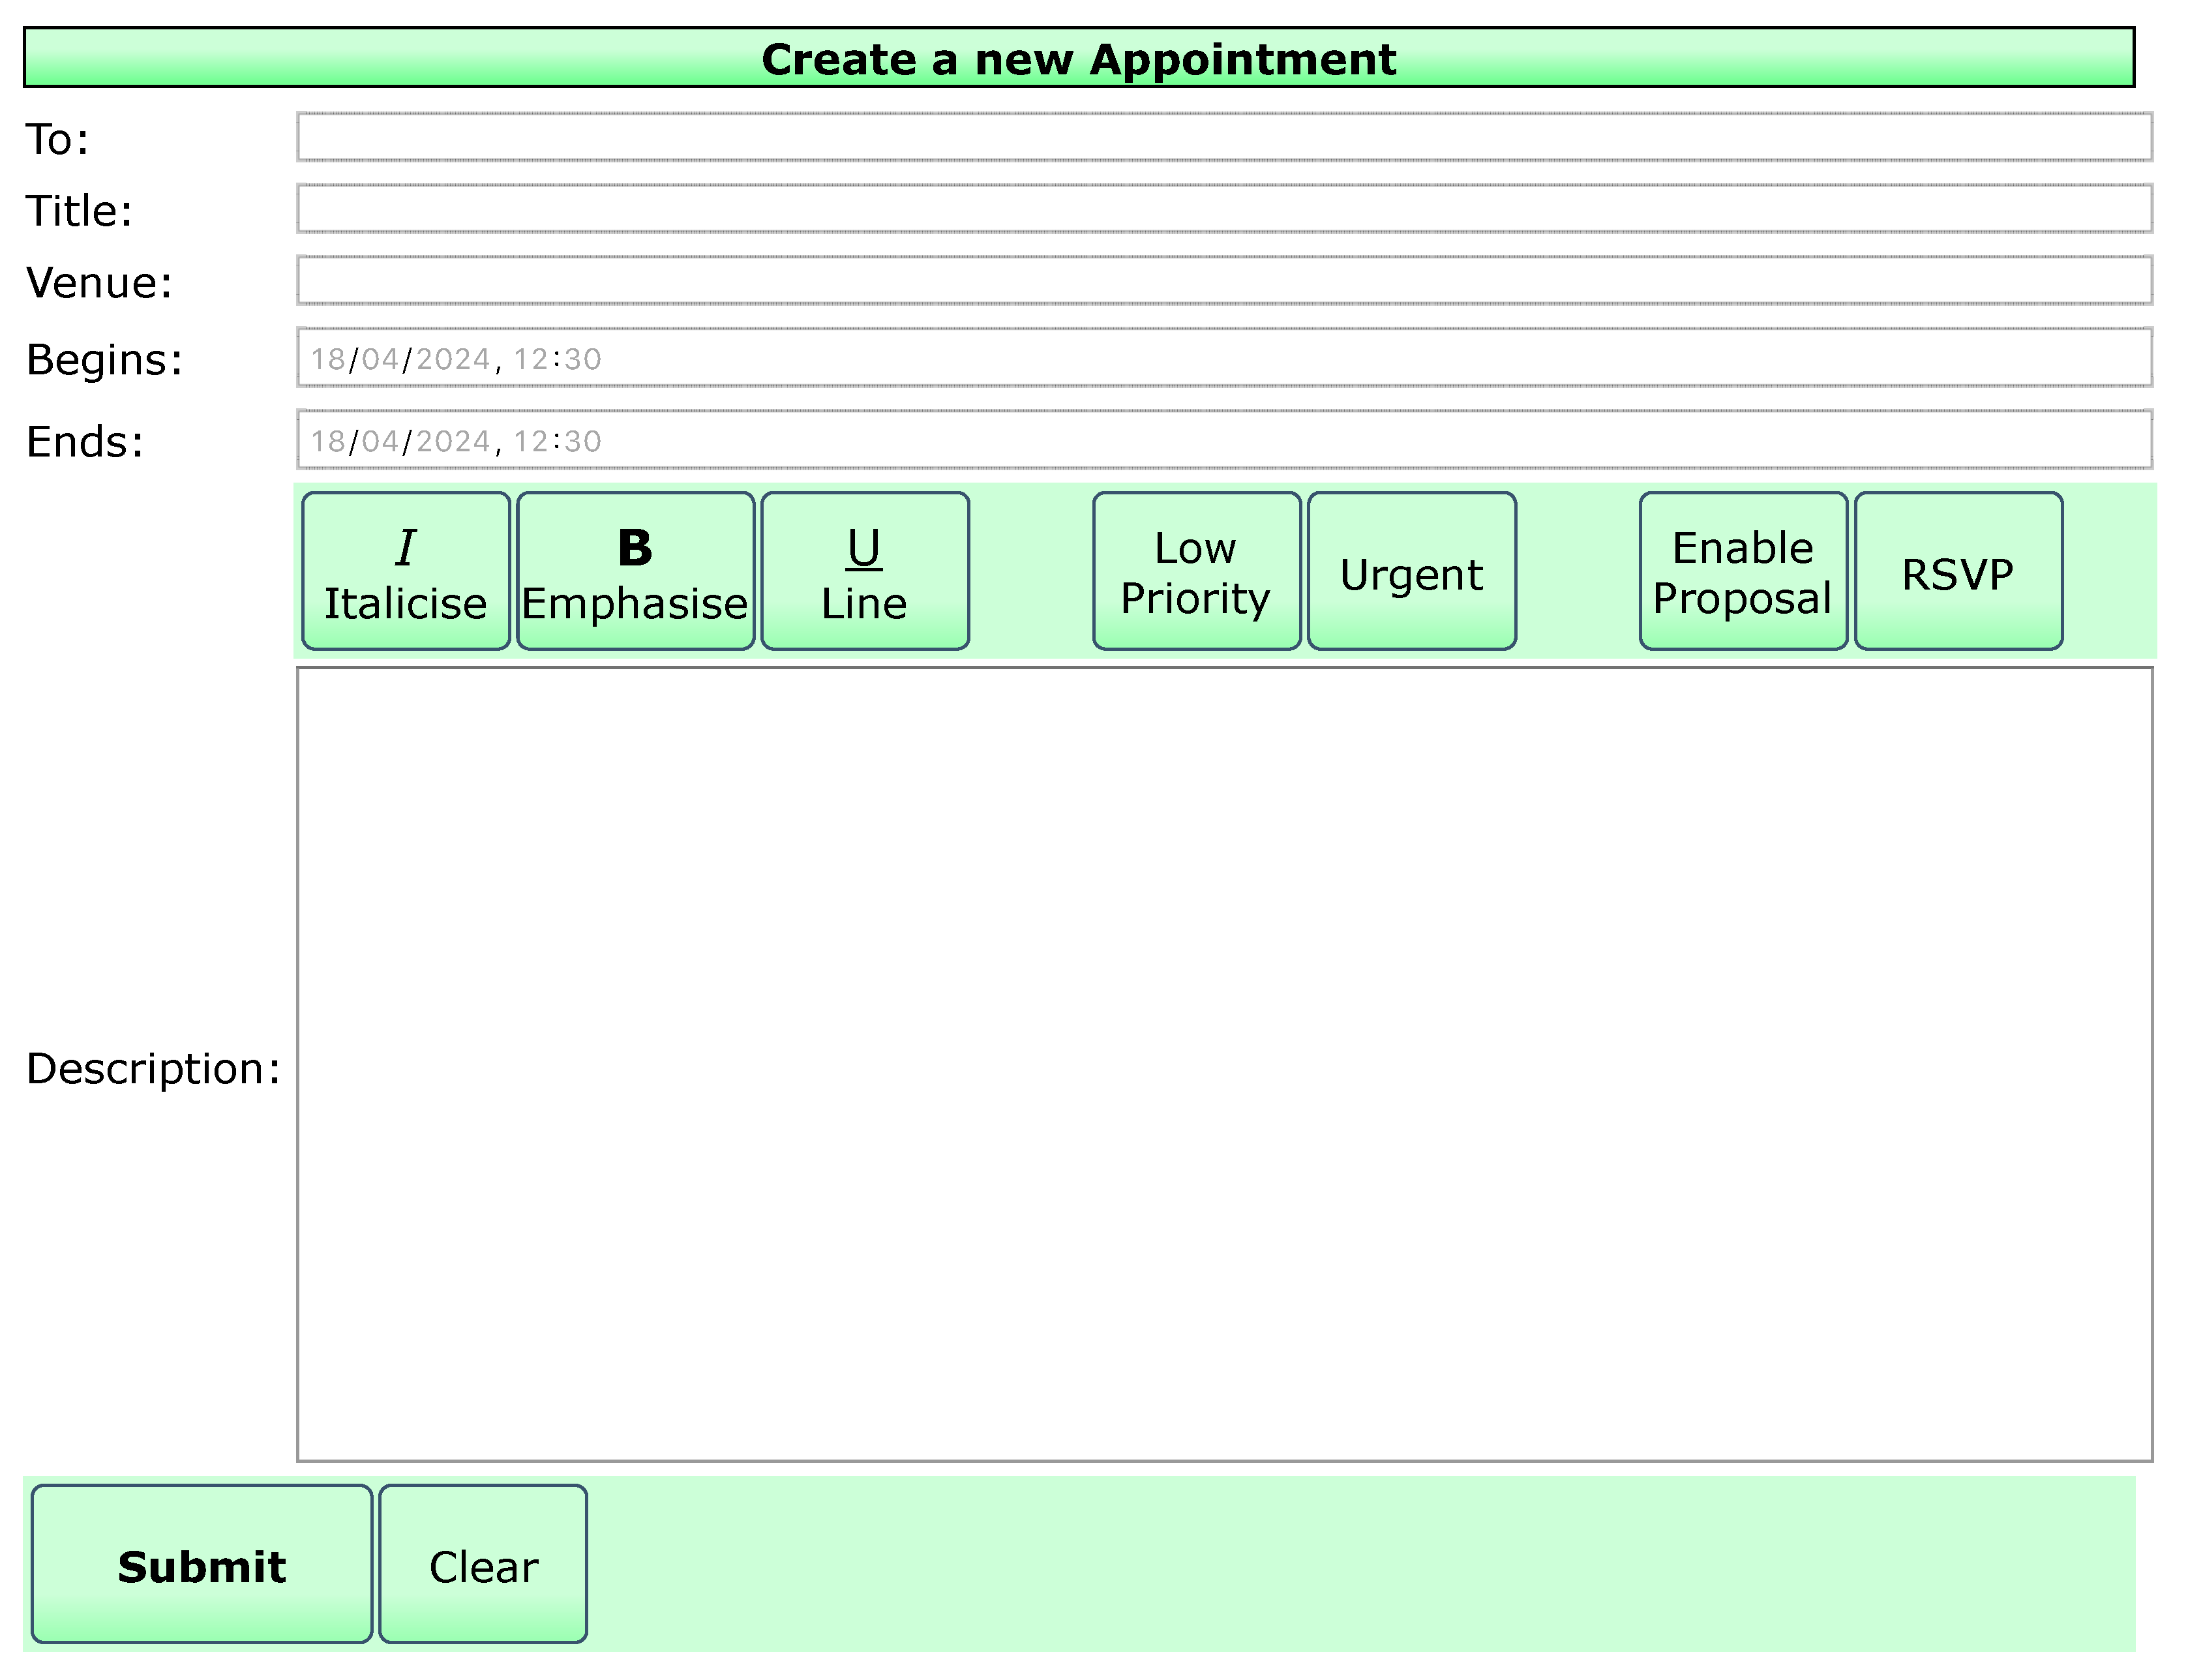This screenshot has height=1680, width=2188.
Task: Mark the appointment as Urgent
Action: [1411, 571]
